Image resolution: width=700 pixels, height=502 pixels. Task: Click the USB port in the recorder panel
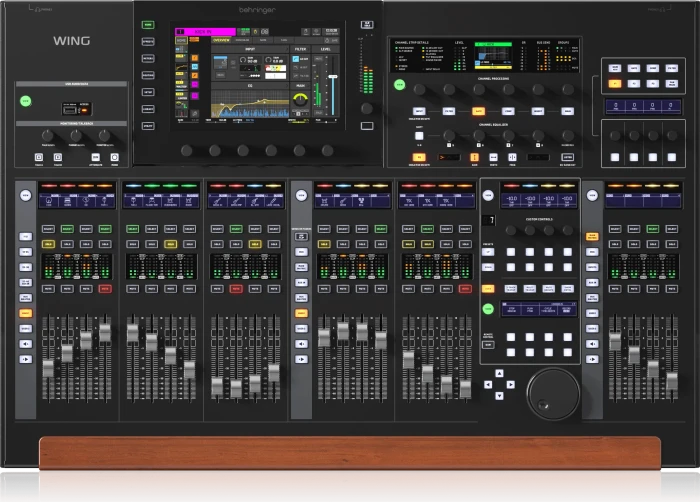click(x=70, y=110)
